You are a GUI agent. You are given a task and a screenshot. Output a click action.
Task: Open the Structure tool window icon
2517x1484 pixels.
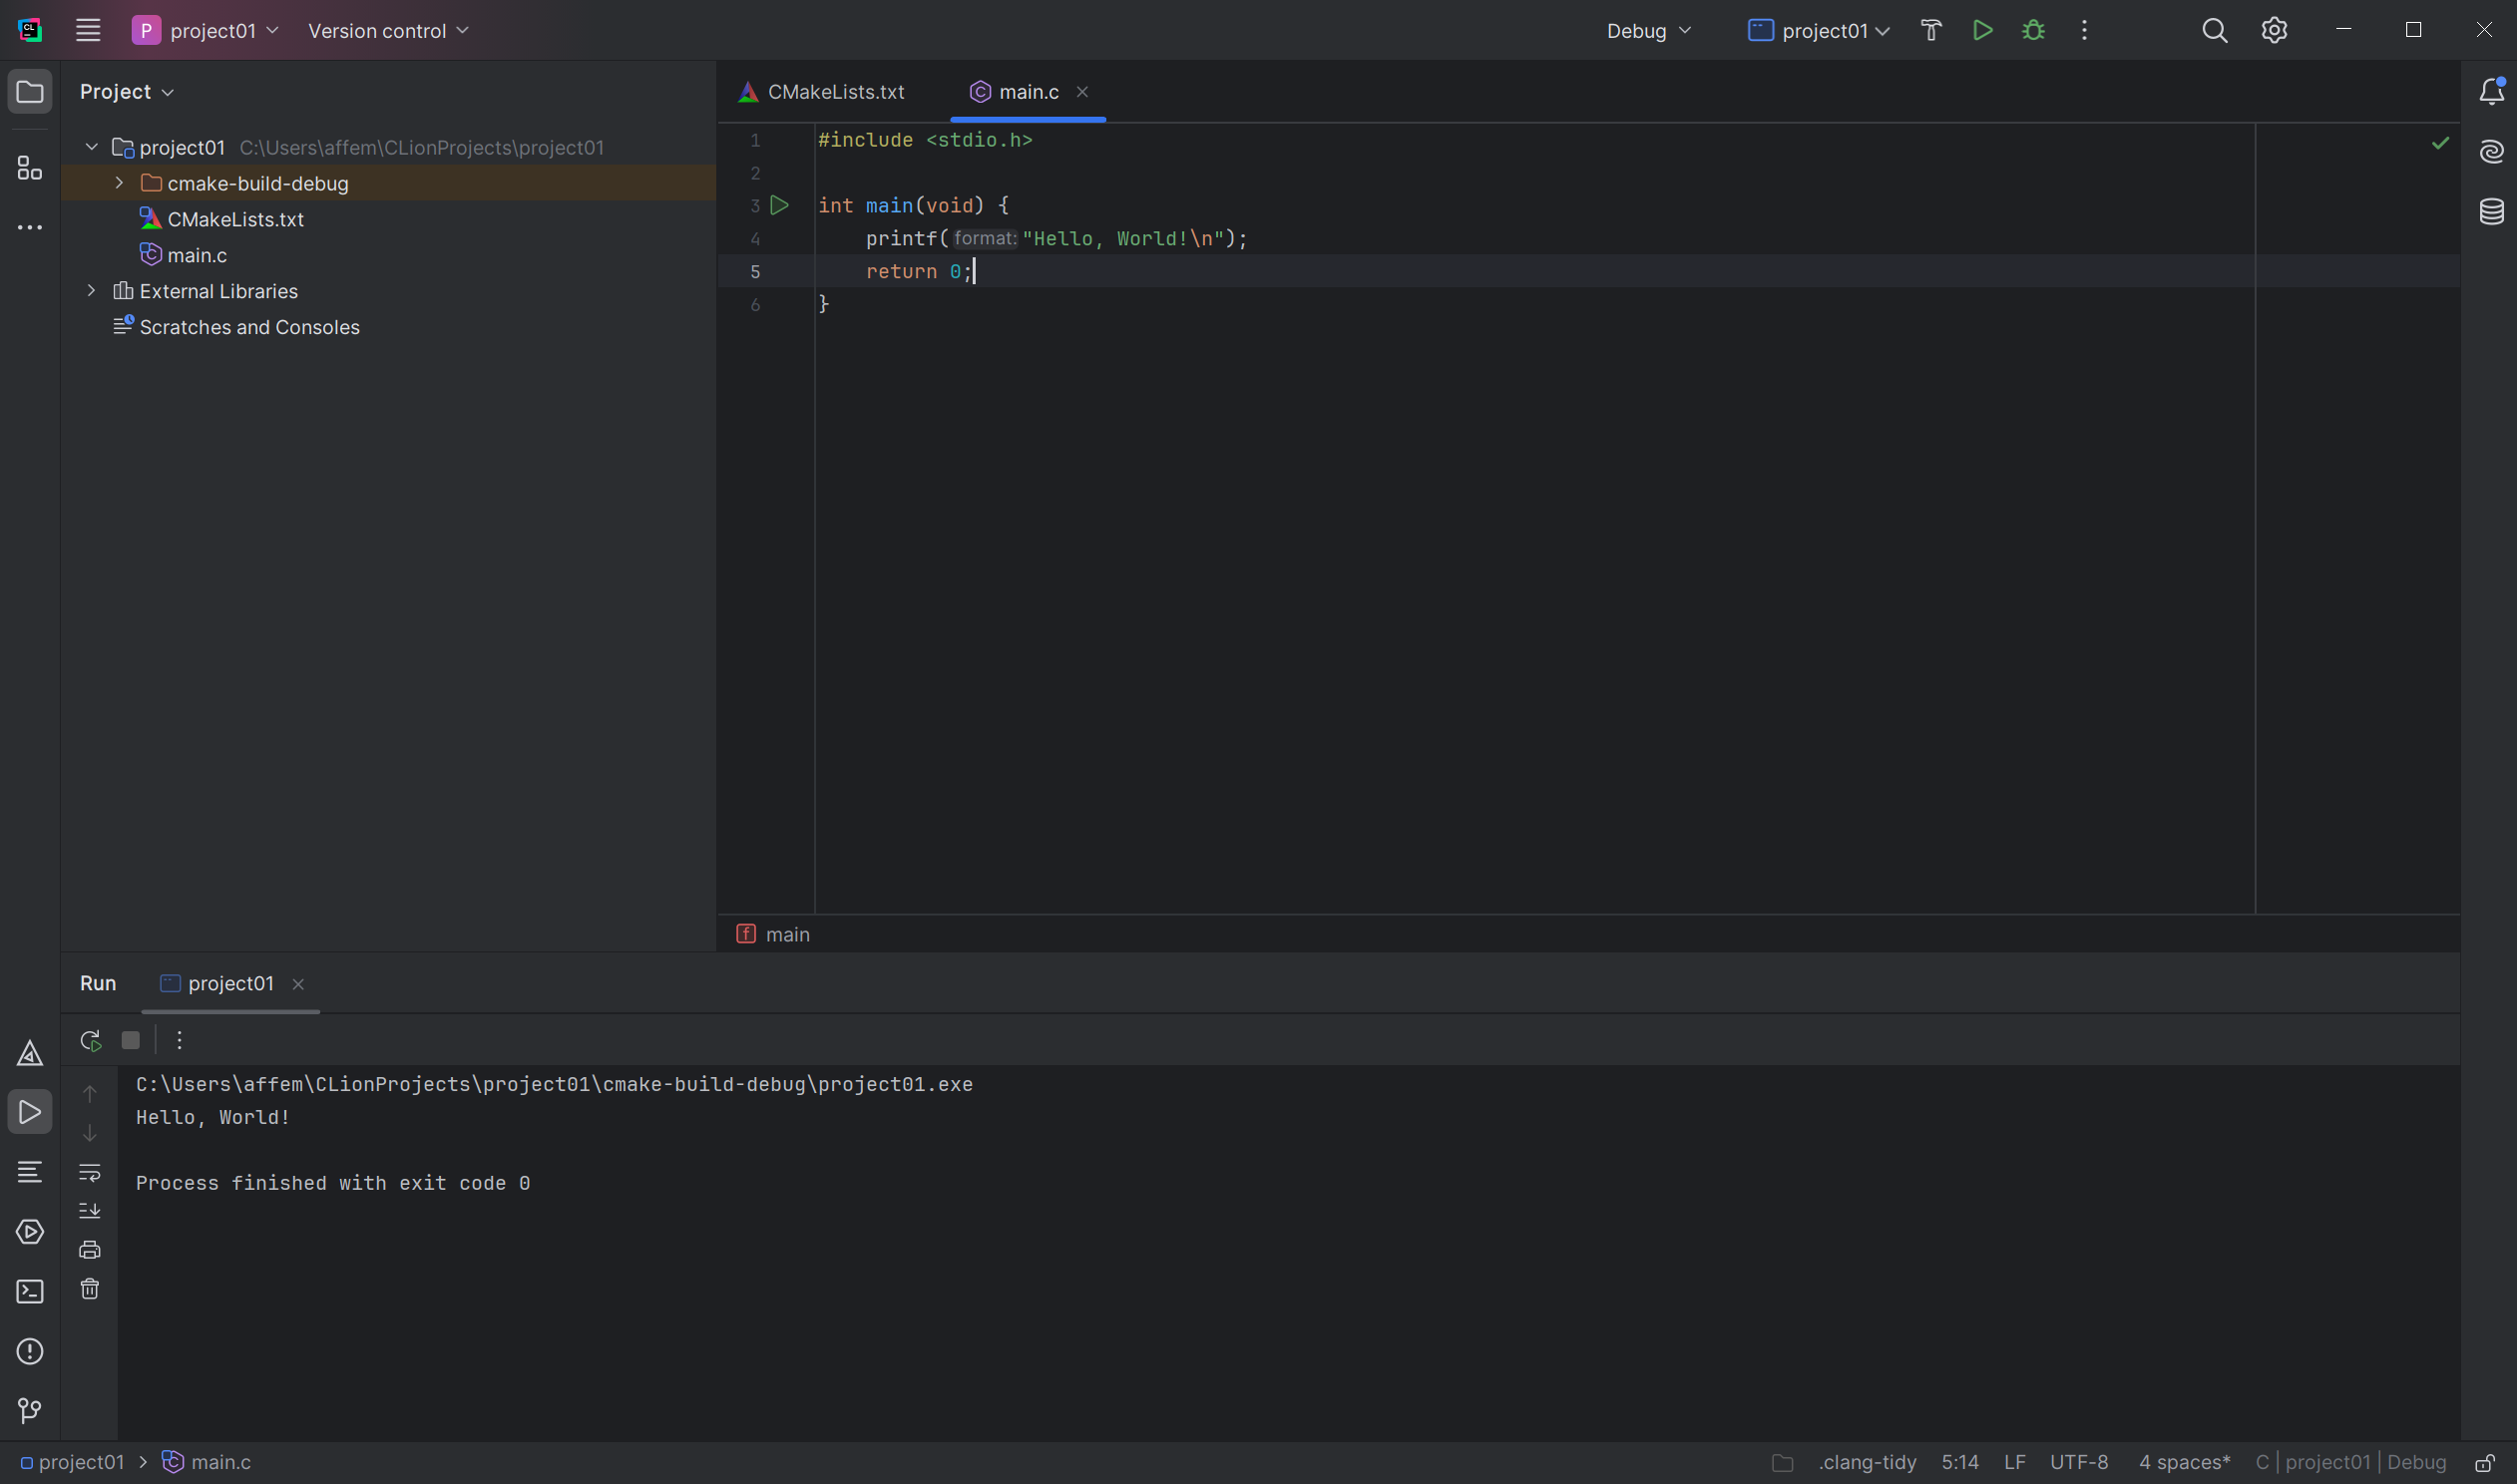pyautogui.click(x=30, y=168)
